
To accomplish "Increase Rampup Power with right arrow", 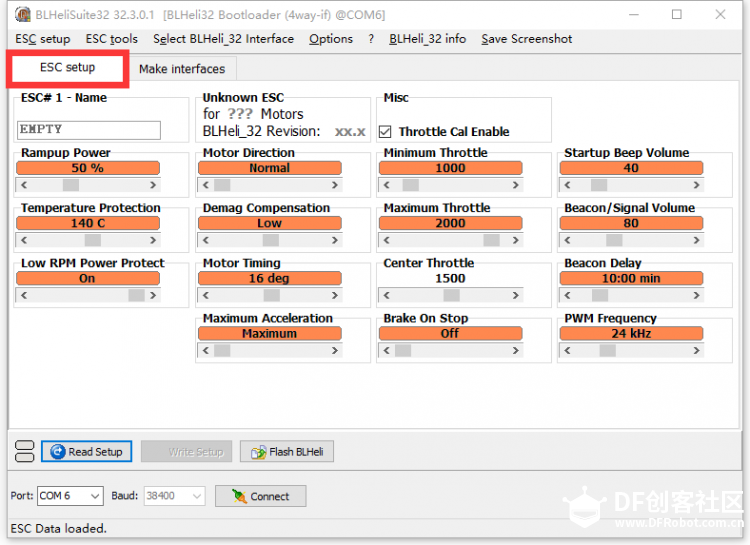I will pyautogui.click(x=153, y=185).
